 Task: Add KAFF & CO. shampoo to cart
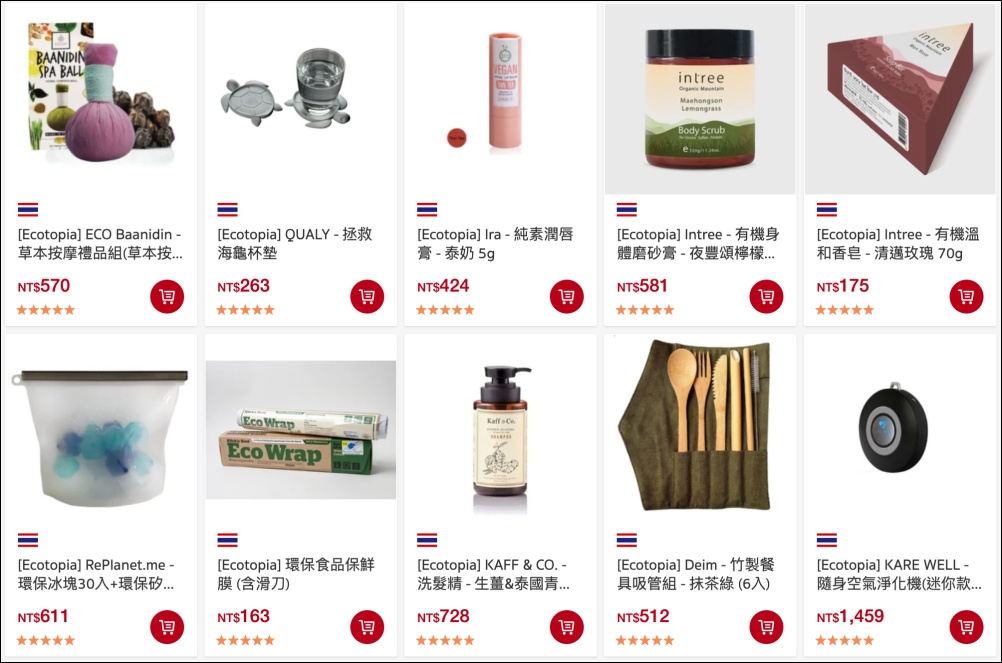tap(567, 627)
